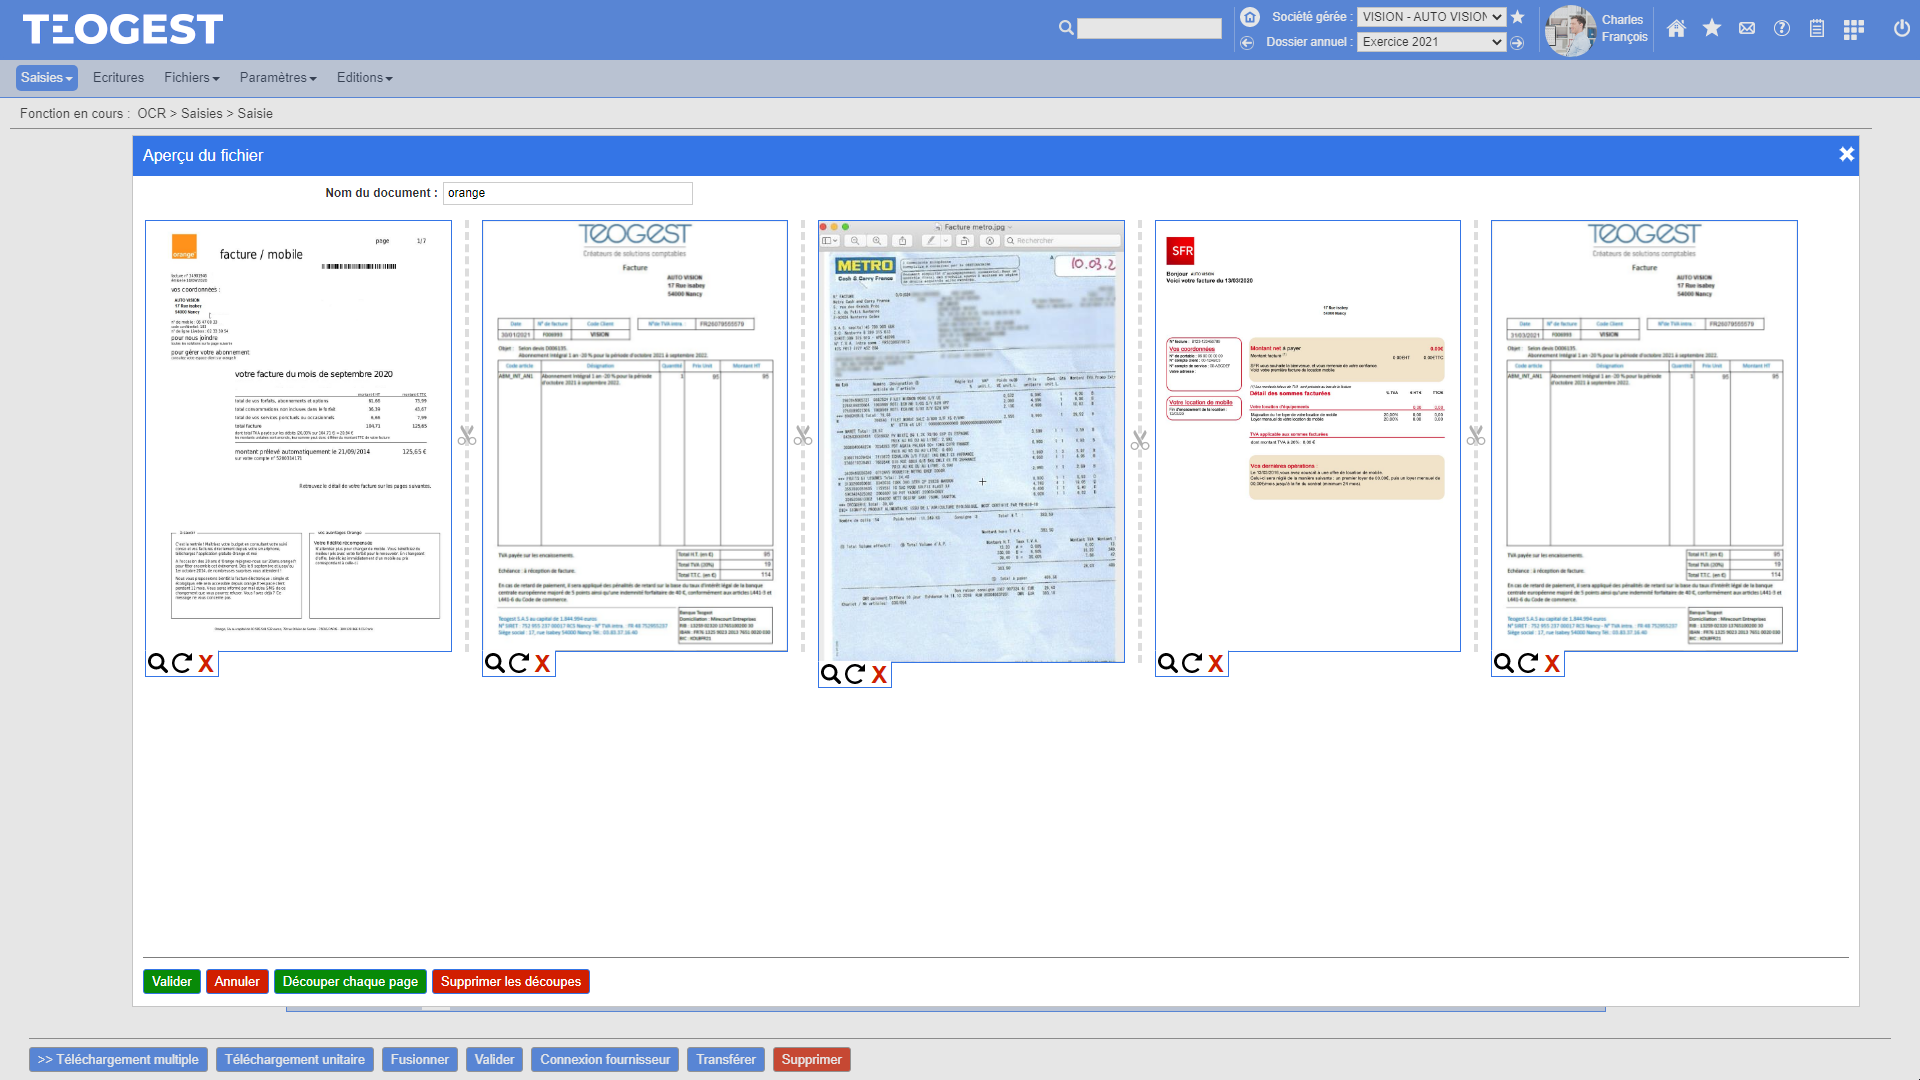The image size is (1920, 1080).
Task: Rotate the Metro facture page
Action: [855, 674]
